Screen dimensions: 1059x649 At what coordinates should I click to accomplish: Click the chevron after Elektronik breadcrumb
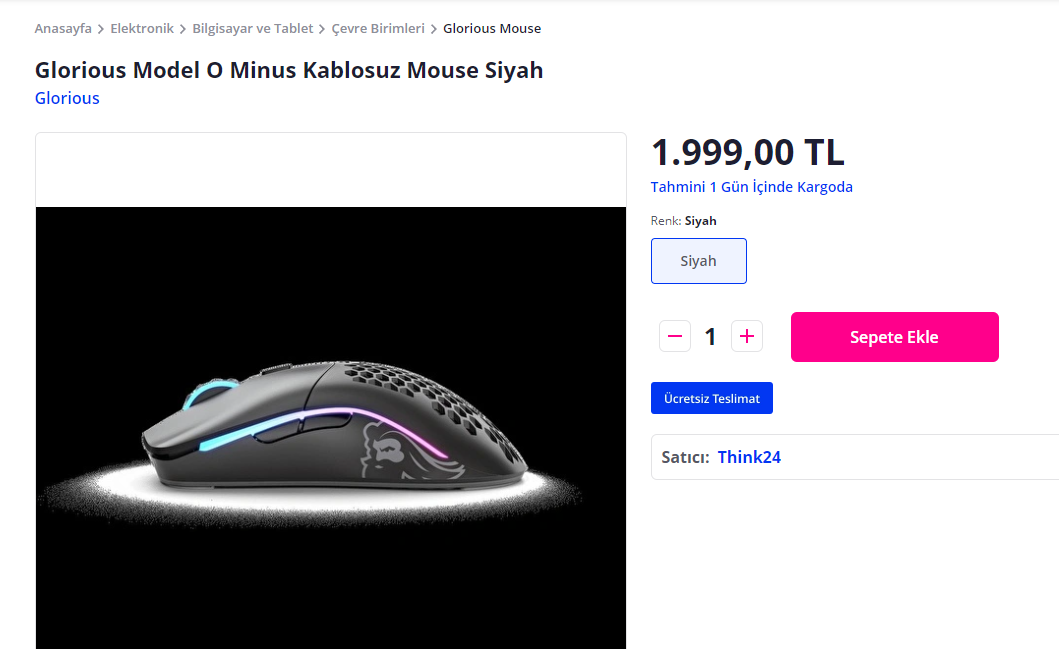point(183,29)
